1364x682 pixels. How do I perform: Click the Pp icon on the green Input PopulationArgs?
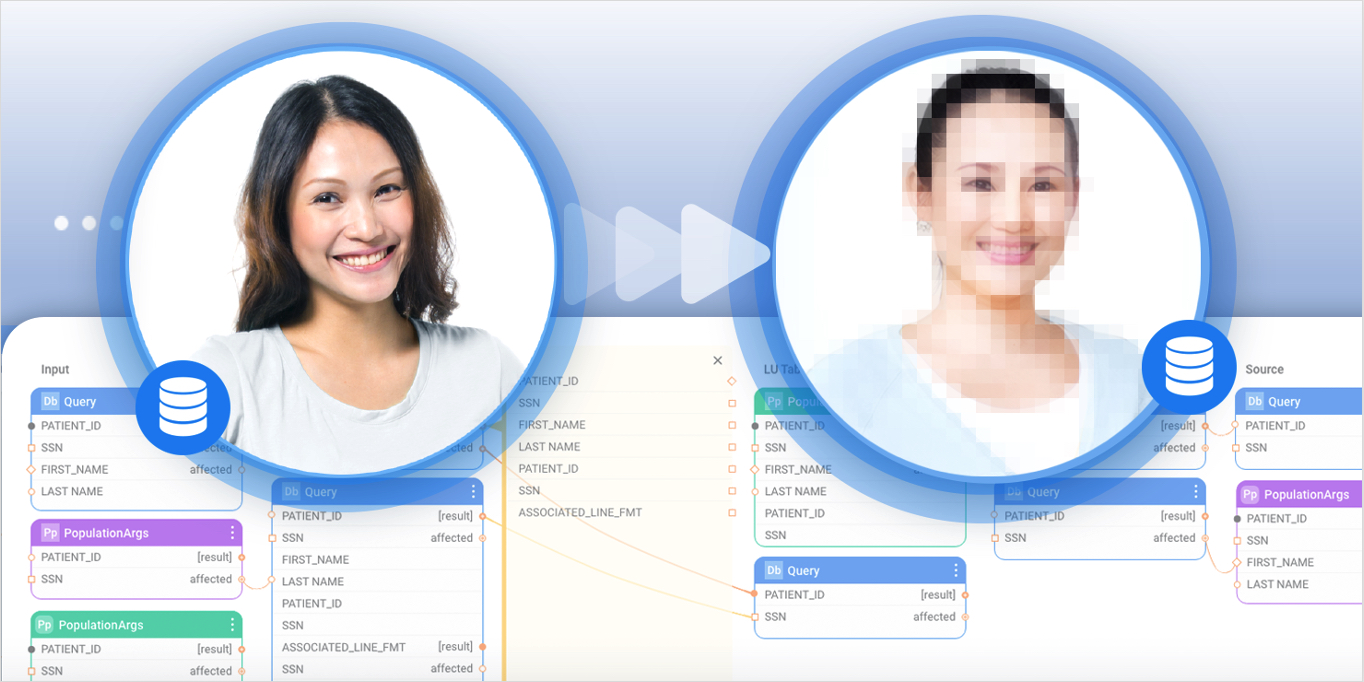coord(44,625)
